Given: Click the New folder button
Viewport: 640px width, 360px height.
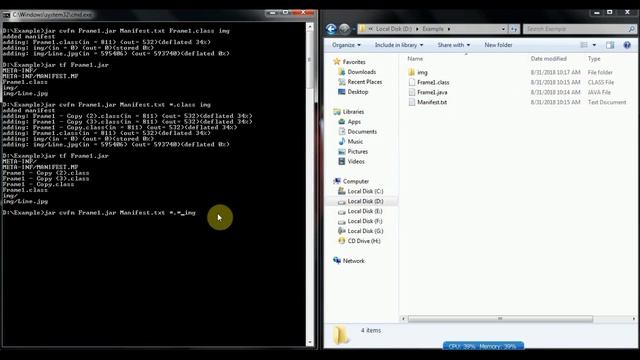Looking at the screenshot, I should click(498, 45).
